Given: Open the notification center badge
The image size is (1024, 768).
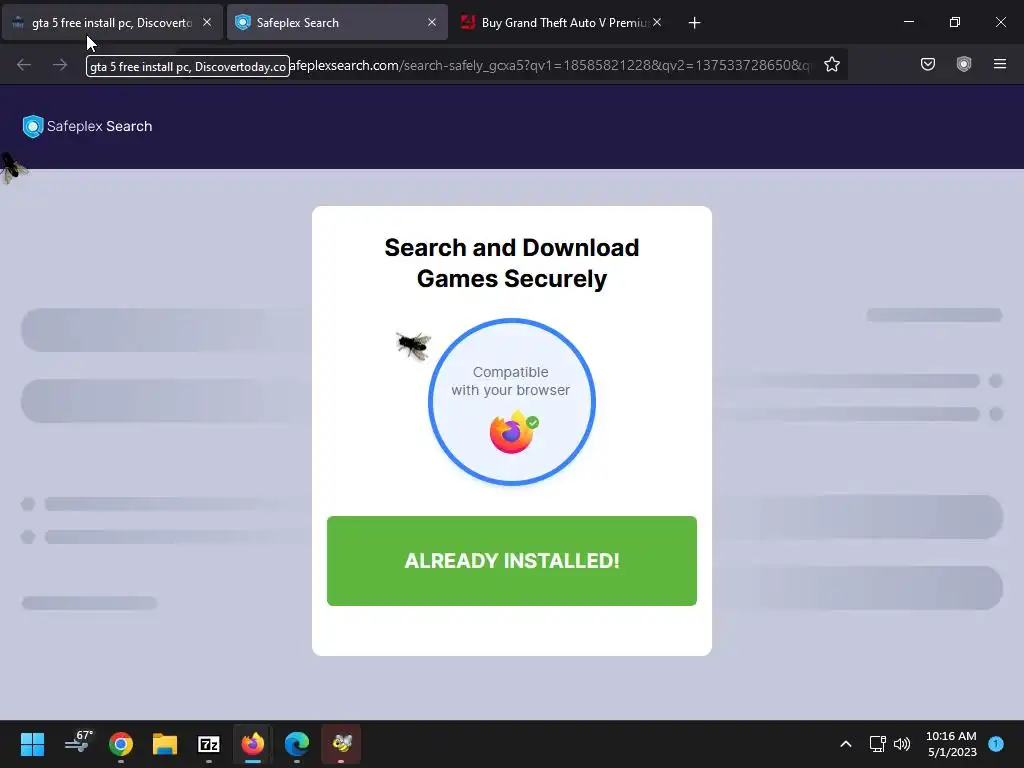Looking at the screenshot, I should click(996, 743).
